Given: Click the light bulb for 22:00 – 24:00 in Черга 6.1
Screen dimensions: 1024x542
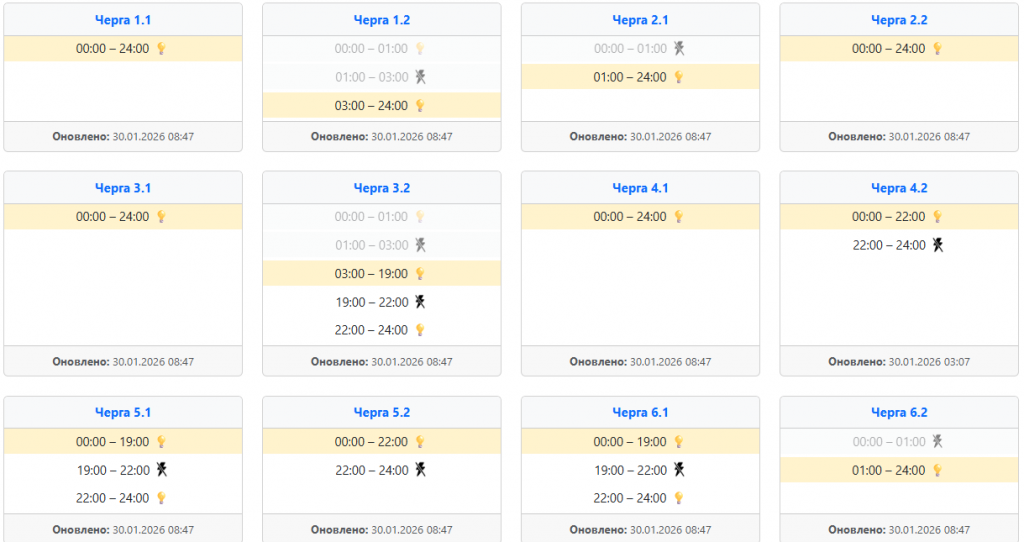Looking at the screenshot, I should (679, 498).
